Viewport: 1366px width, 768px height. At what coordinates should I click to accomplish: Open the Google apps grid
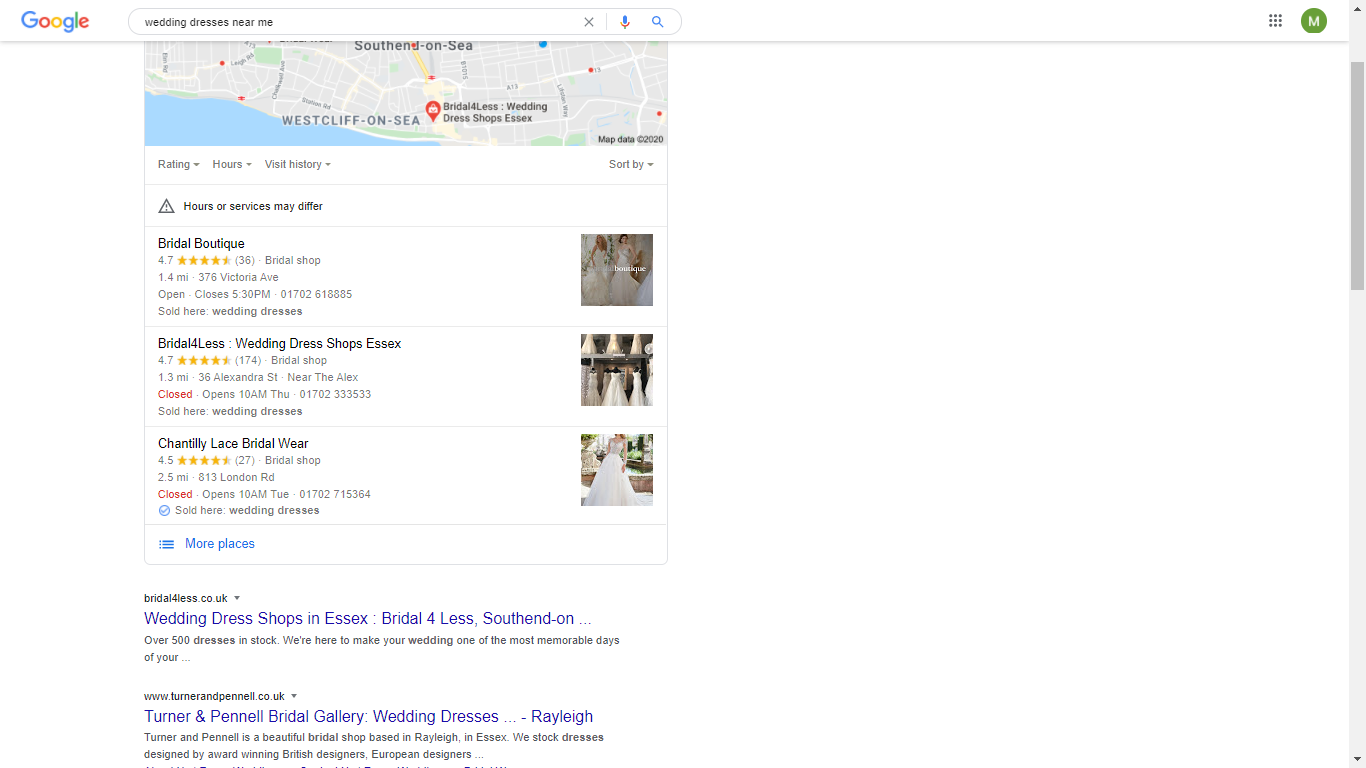[1275, 21]
